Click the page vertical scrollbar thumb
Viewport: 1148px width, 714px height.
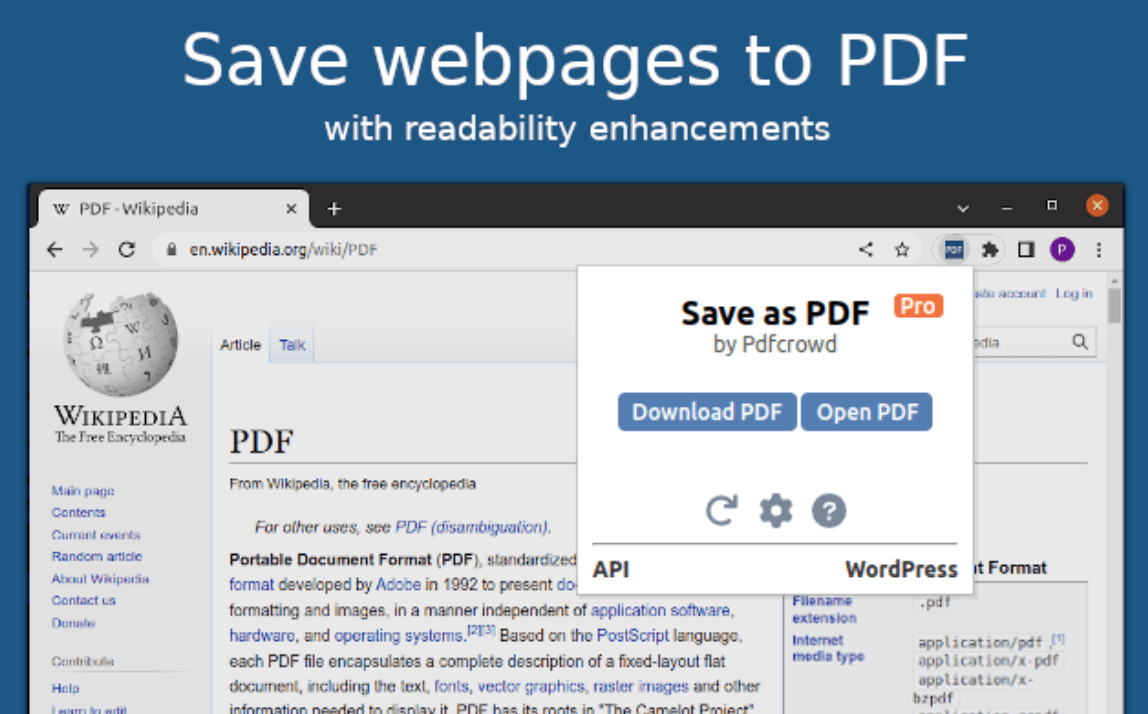pos(1114,306)
